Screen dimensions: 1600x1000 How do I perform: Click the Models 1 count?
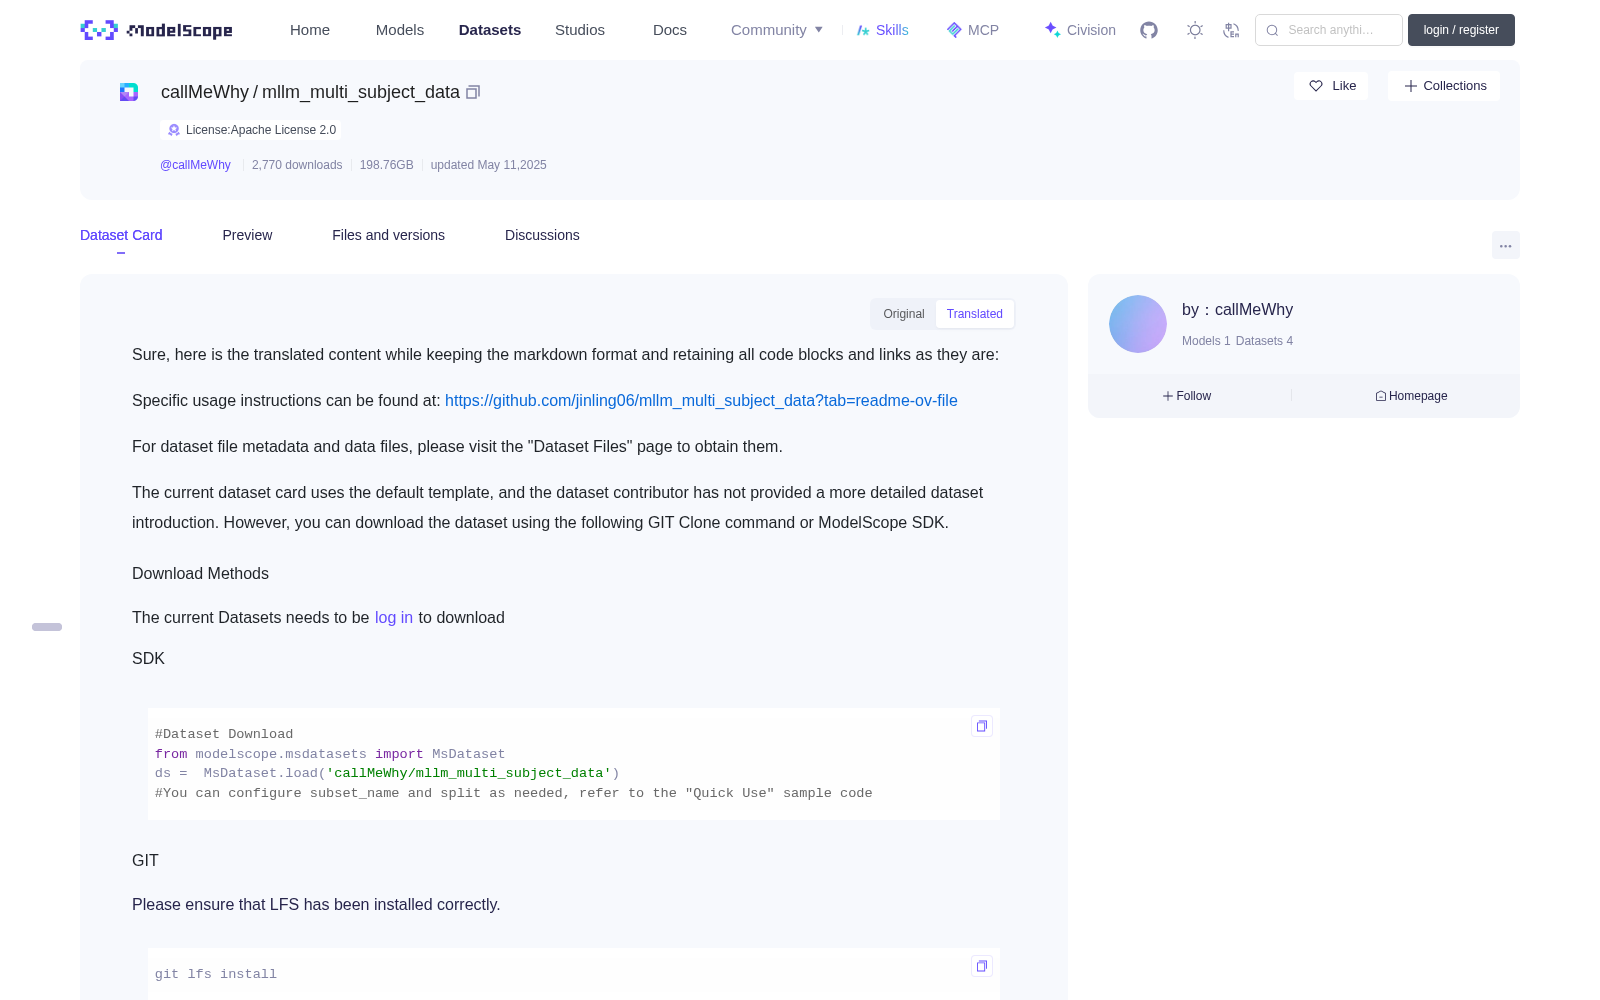[1206, 341]
